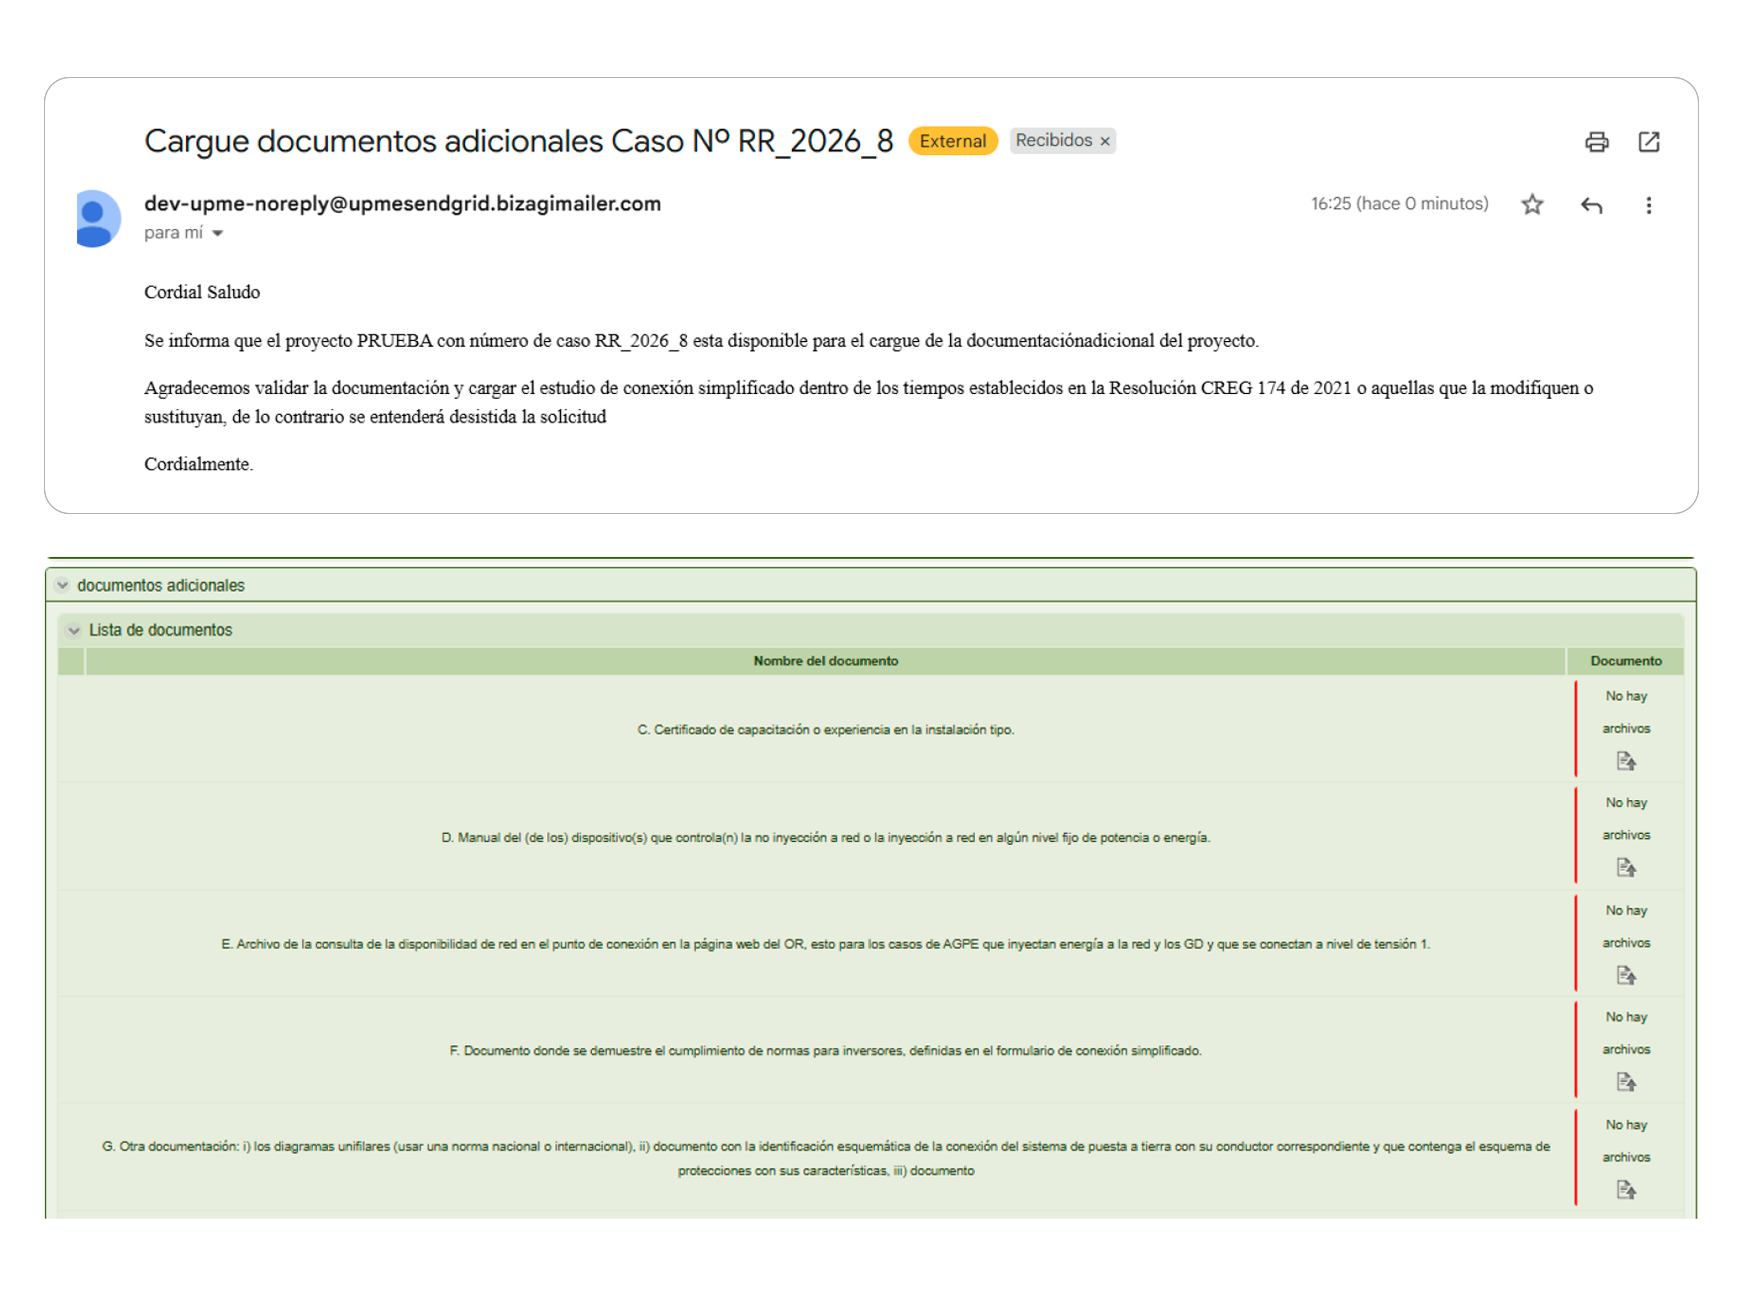Collapse the 'documentos adicionales' section
This screenshot has width=1742, height=1307.
(63, 585)
